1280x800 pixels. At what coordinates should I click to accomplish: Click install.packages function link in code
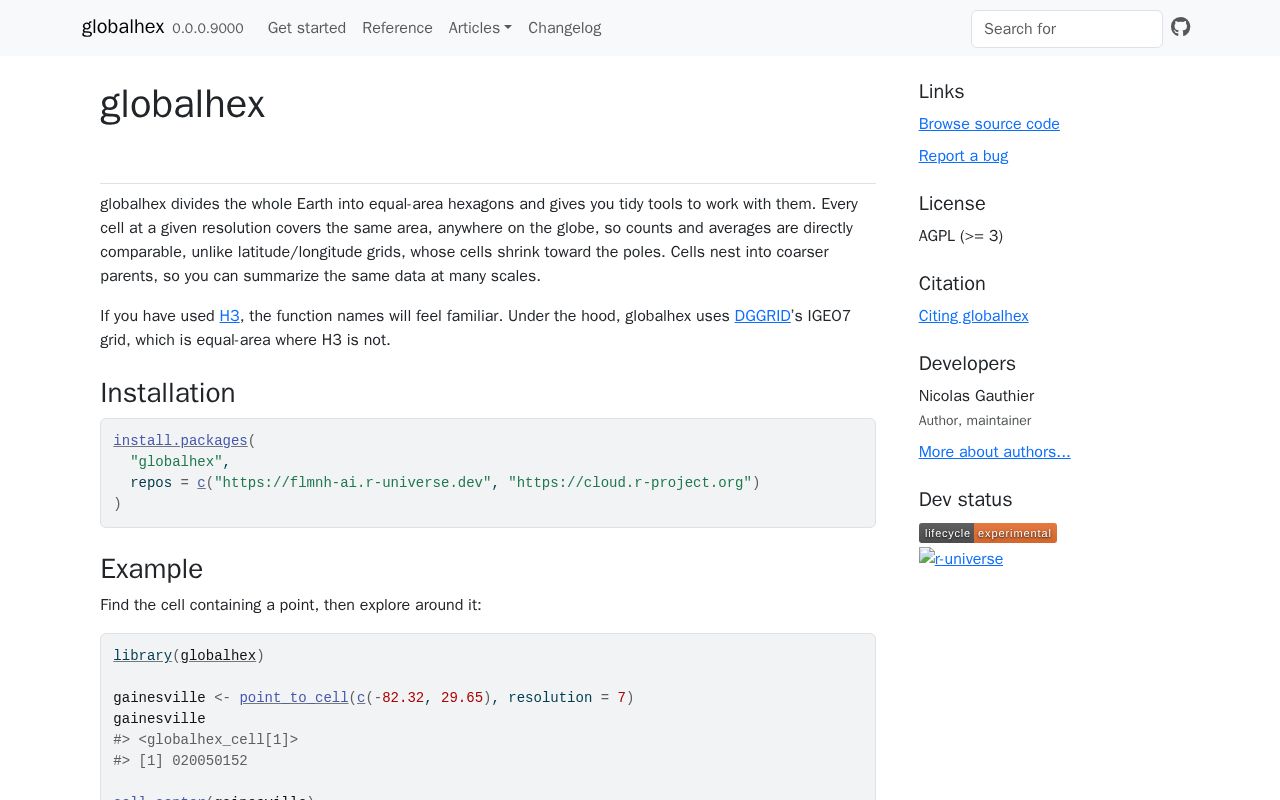(x=180, y=441)
